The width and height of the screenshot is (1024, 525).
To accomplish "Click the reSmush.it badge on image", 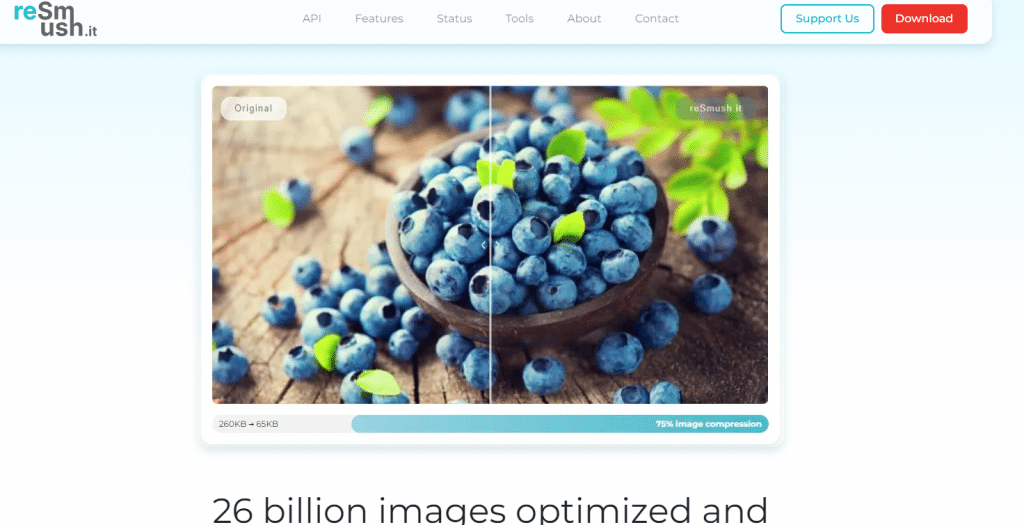I will pos(715,108).
